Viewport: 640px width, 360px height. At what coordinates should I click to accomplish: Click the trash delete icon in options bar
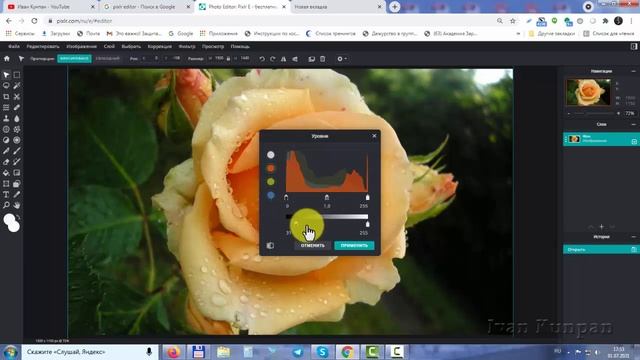[322, 59]
